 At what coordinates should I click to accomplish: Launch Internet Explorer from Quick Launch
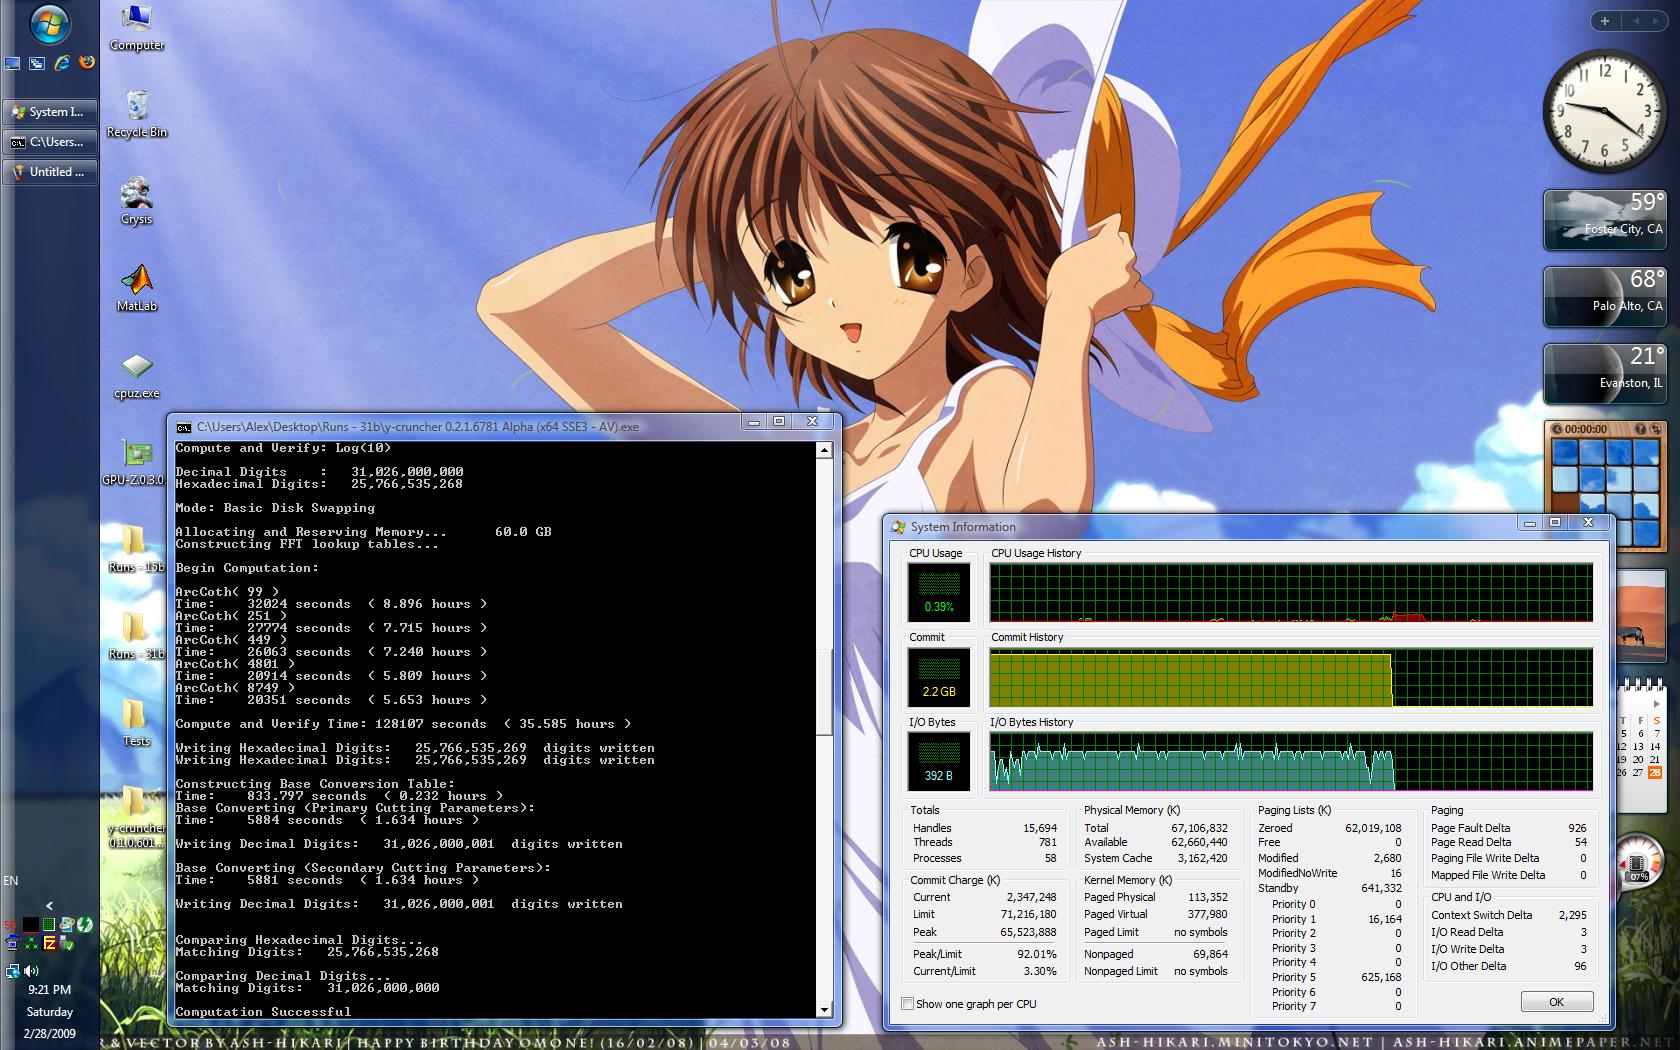tap(62, 63)
